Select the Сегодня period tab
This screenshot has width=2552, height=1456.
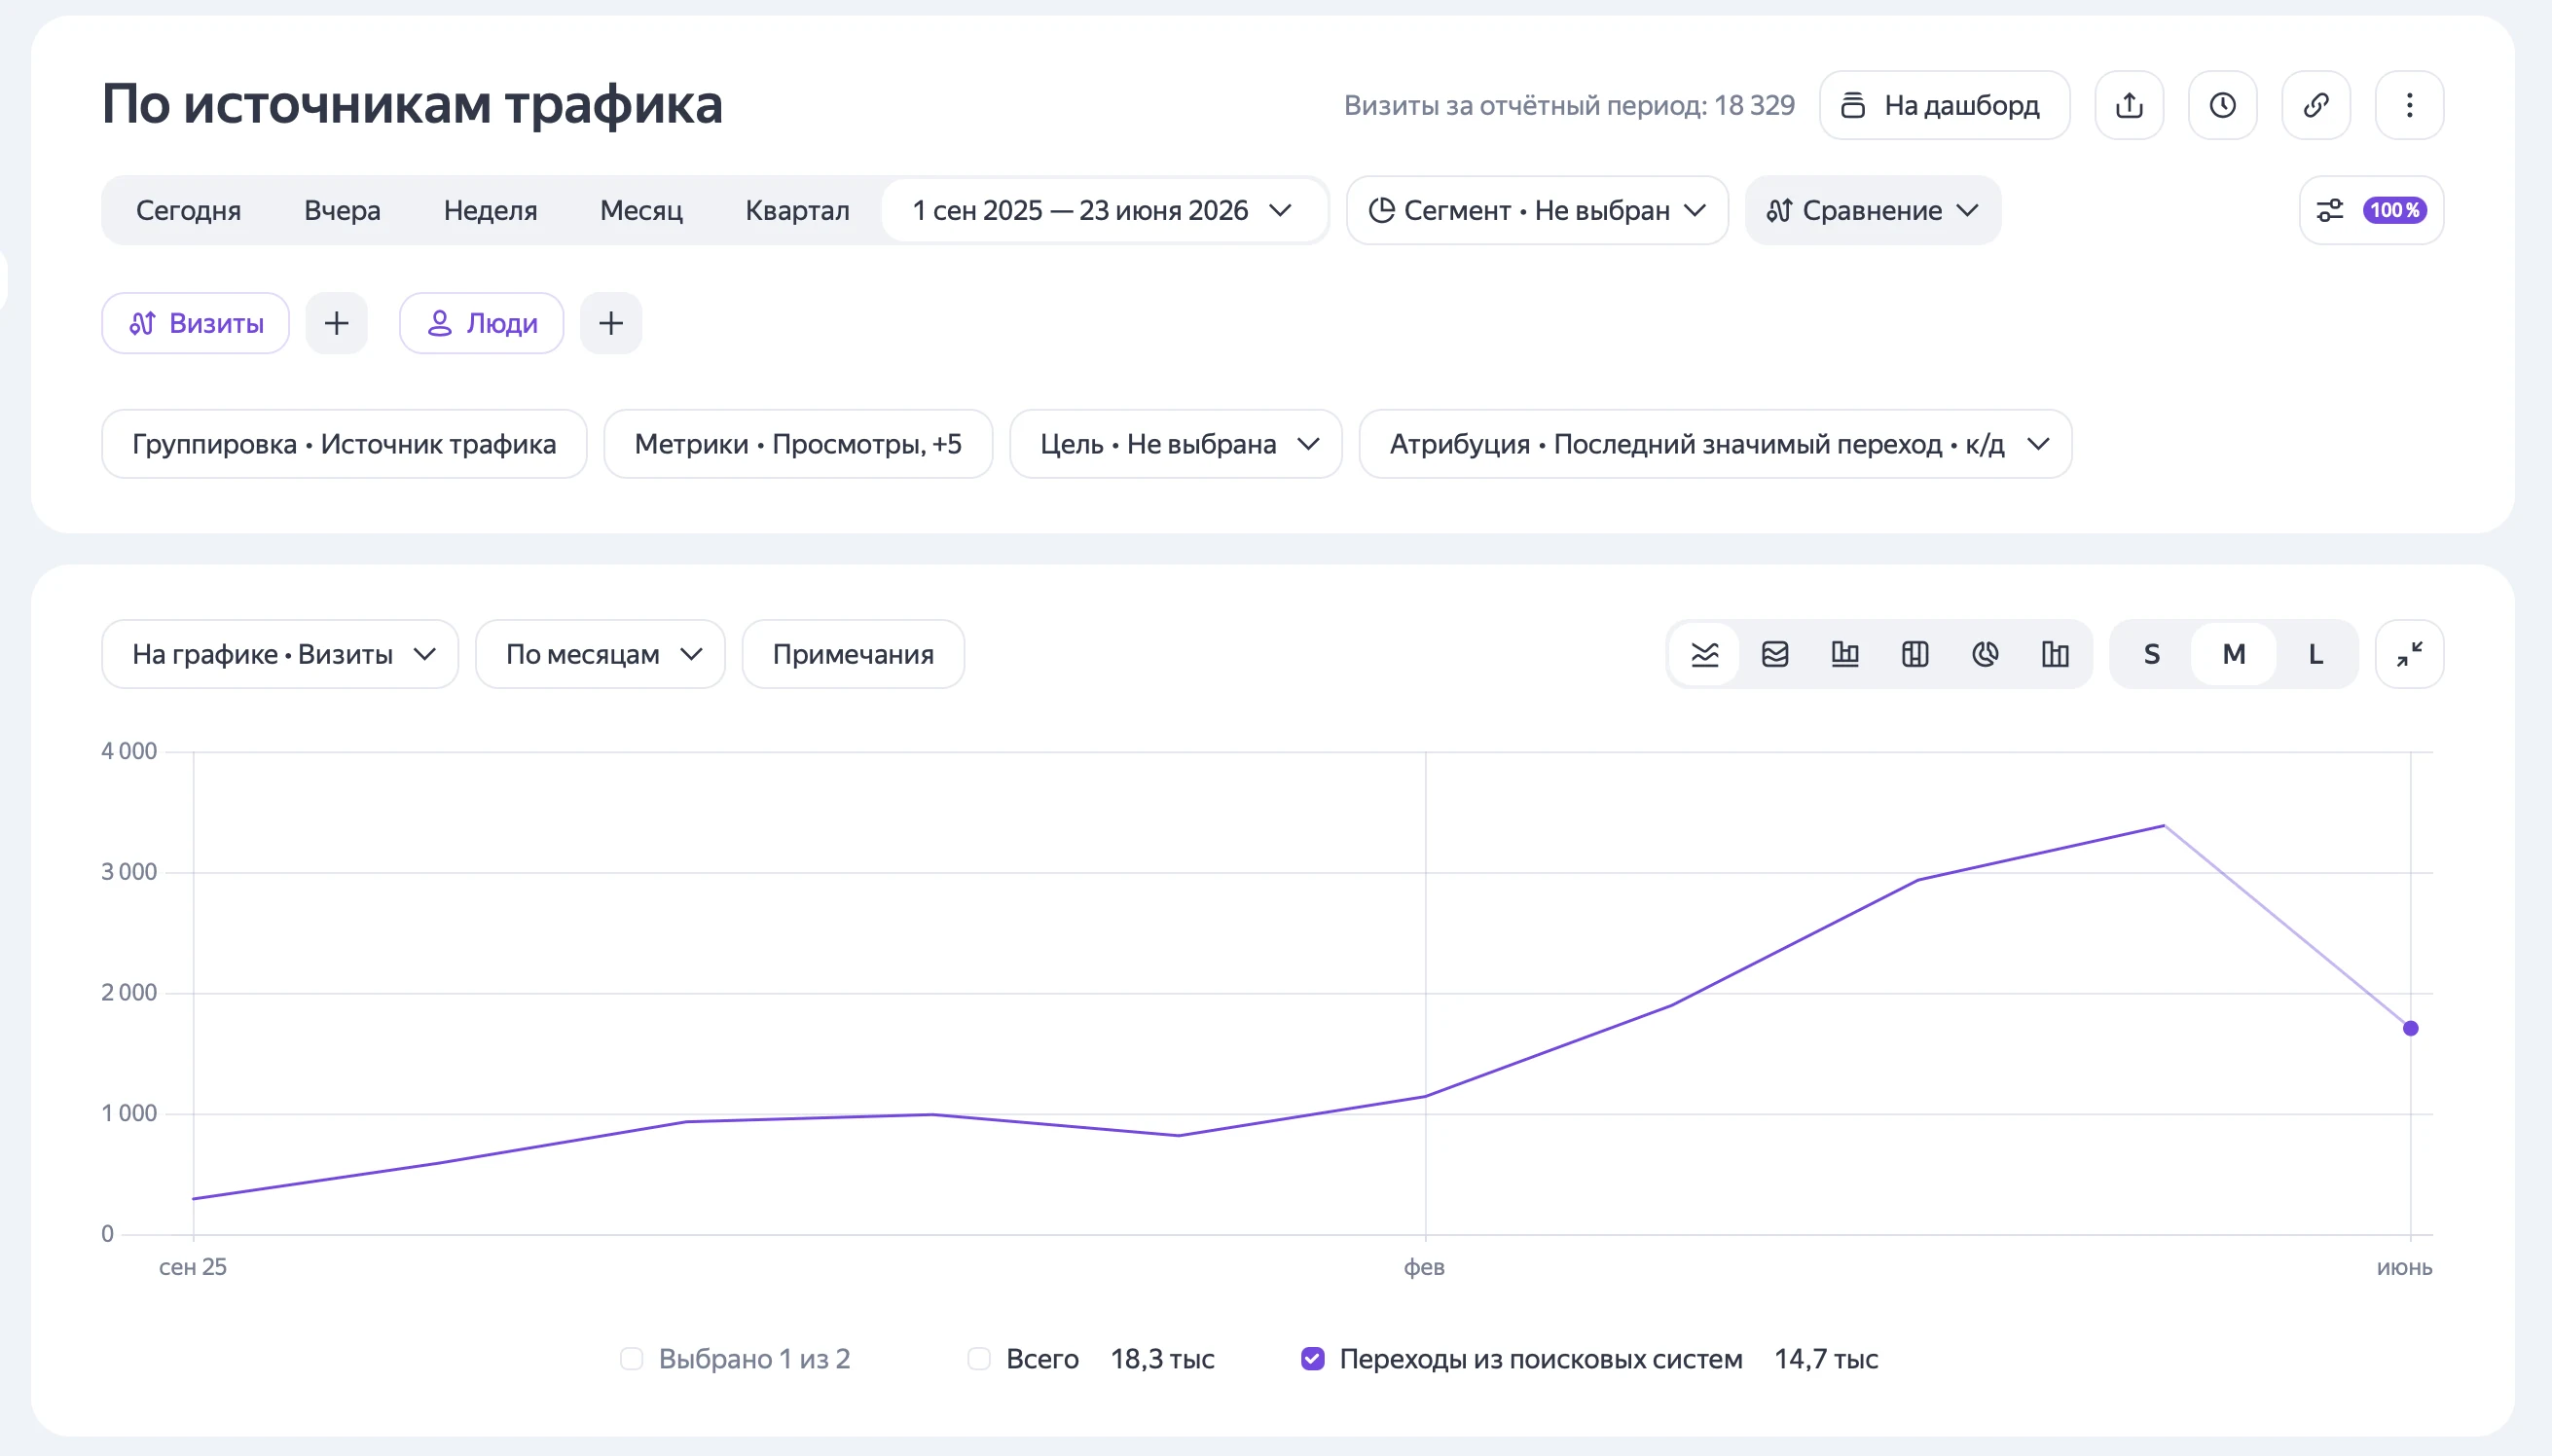coord(188,210)
